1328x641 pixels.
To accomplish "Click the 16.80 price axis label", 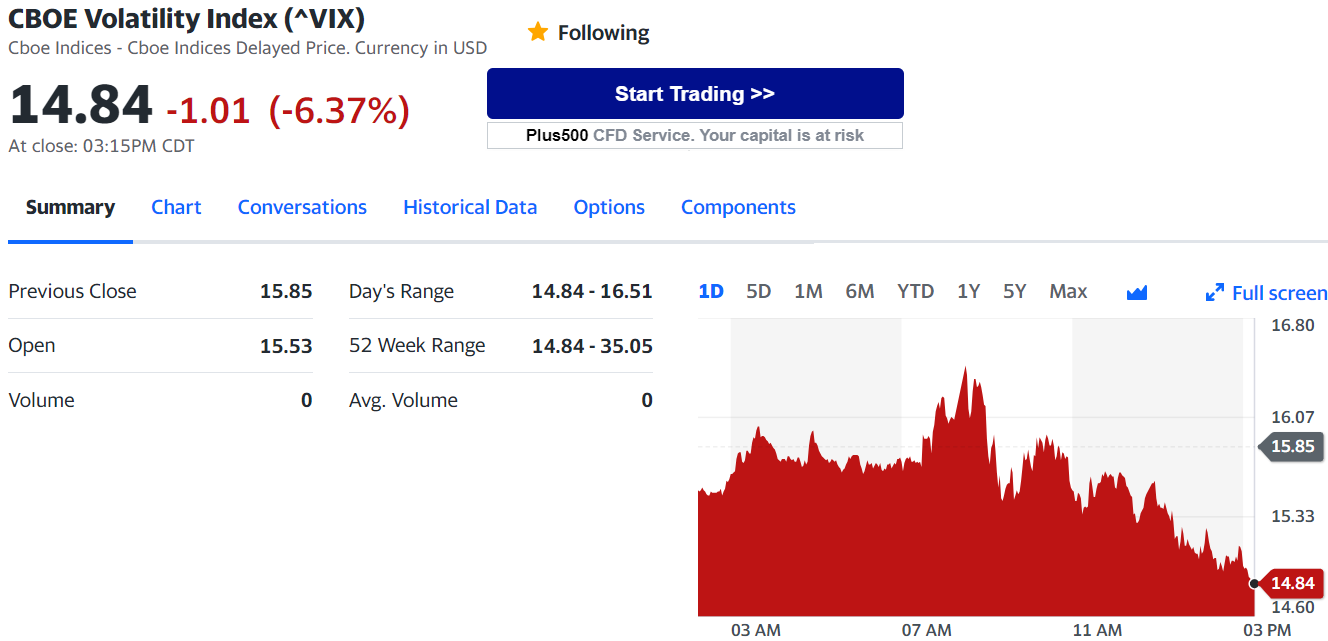I will point(1293,325).
